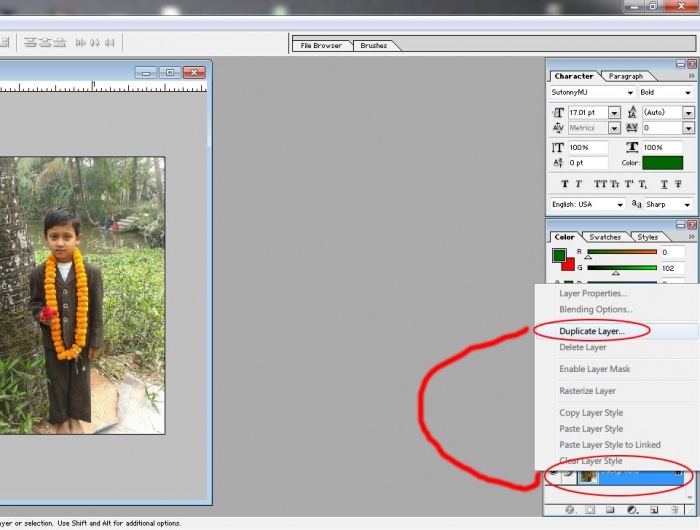700x530 pixels.
Task: Click distribute right edges icon
Action: click(x=110, y=42)
